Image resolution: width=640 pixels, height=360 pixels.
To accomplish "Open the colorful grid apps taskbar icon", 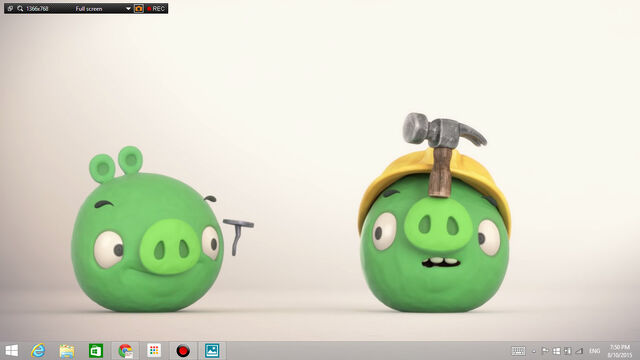I will coord(154,350).
